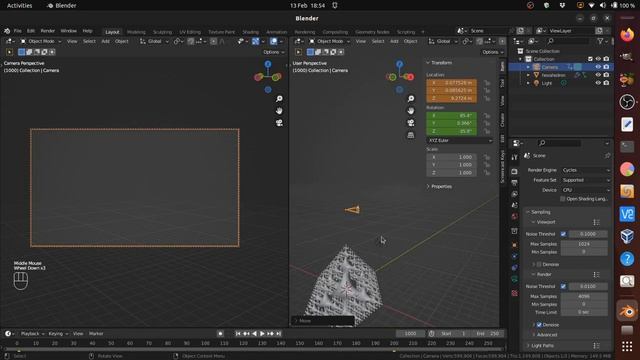Toggle the Viewport Noise Threshold checkbox
This screenshot has width=640, height=360.
click(563, 234)
